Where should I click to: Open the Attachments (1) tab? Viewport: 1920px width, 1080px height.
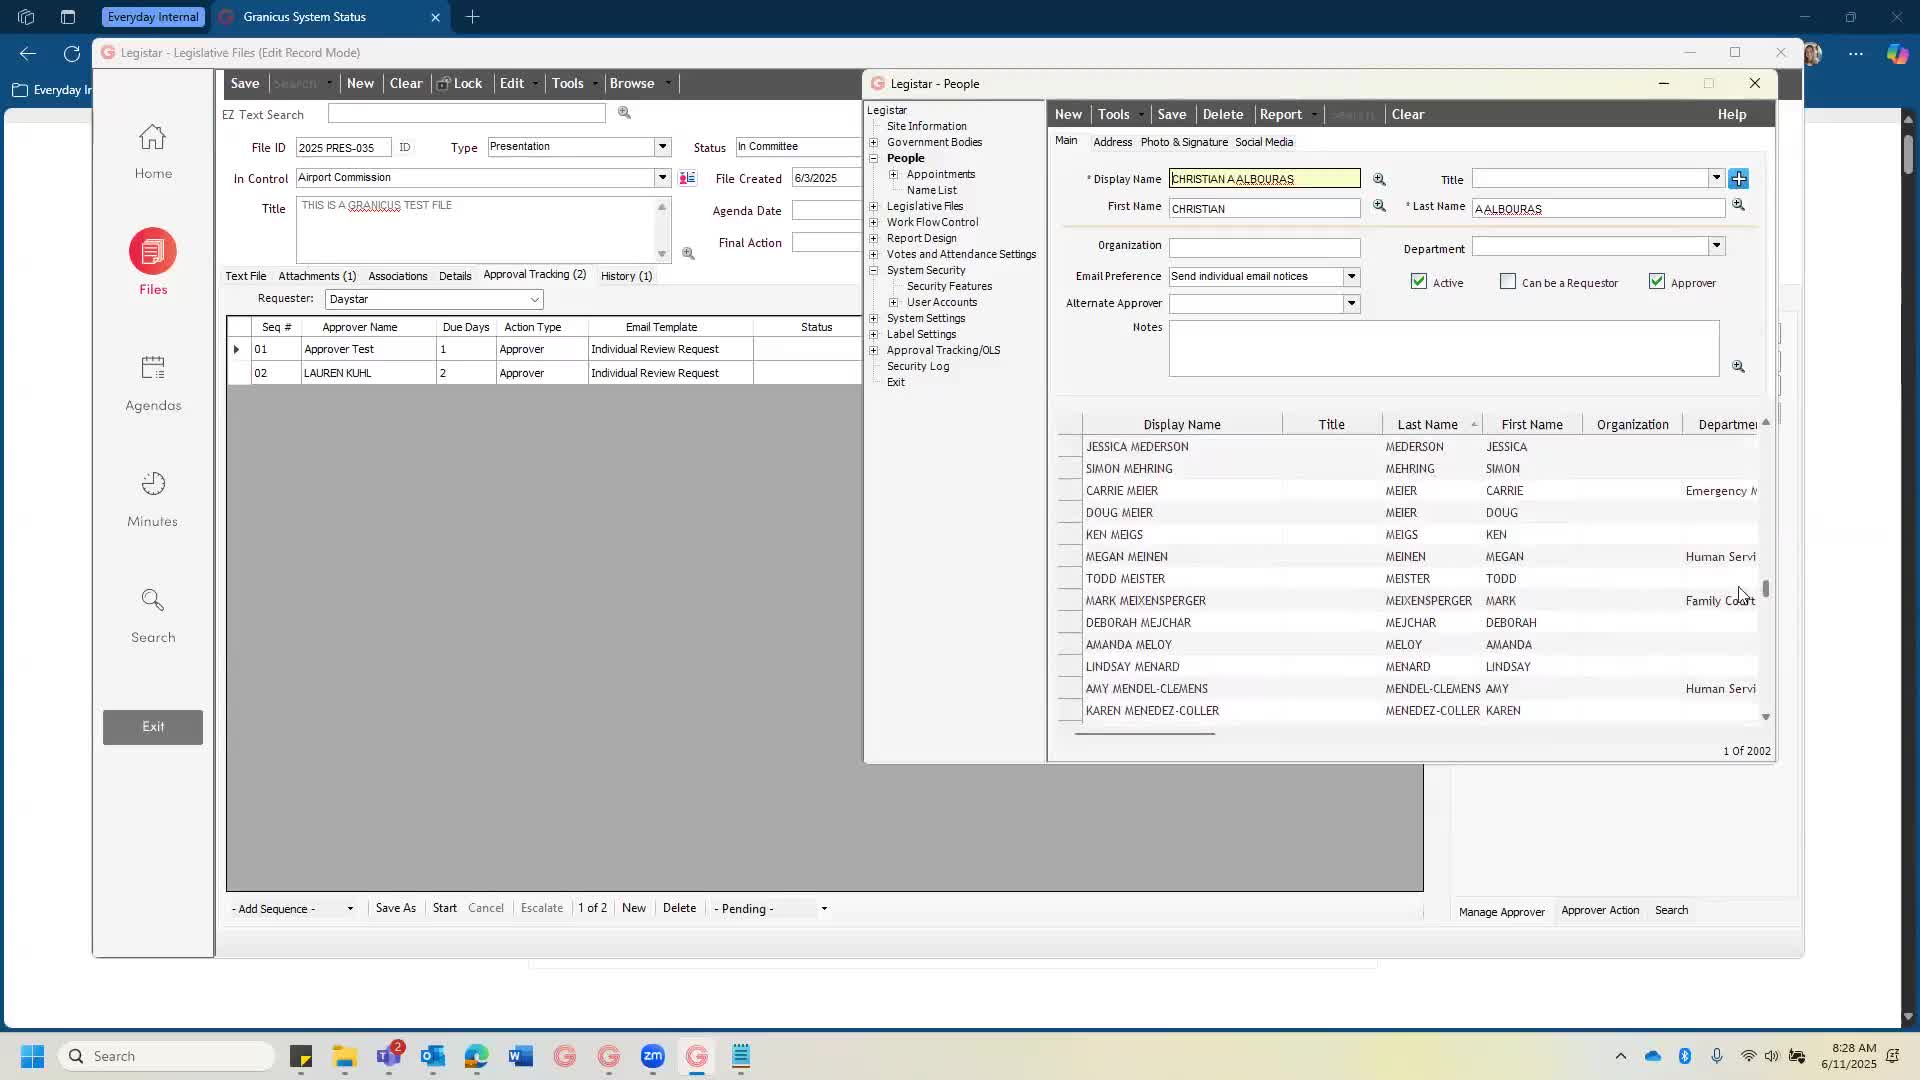coord(317,276)
